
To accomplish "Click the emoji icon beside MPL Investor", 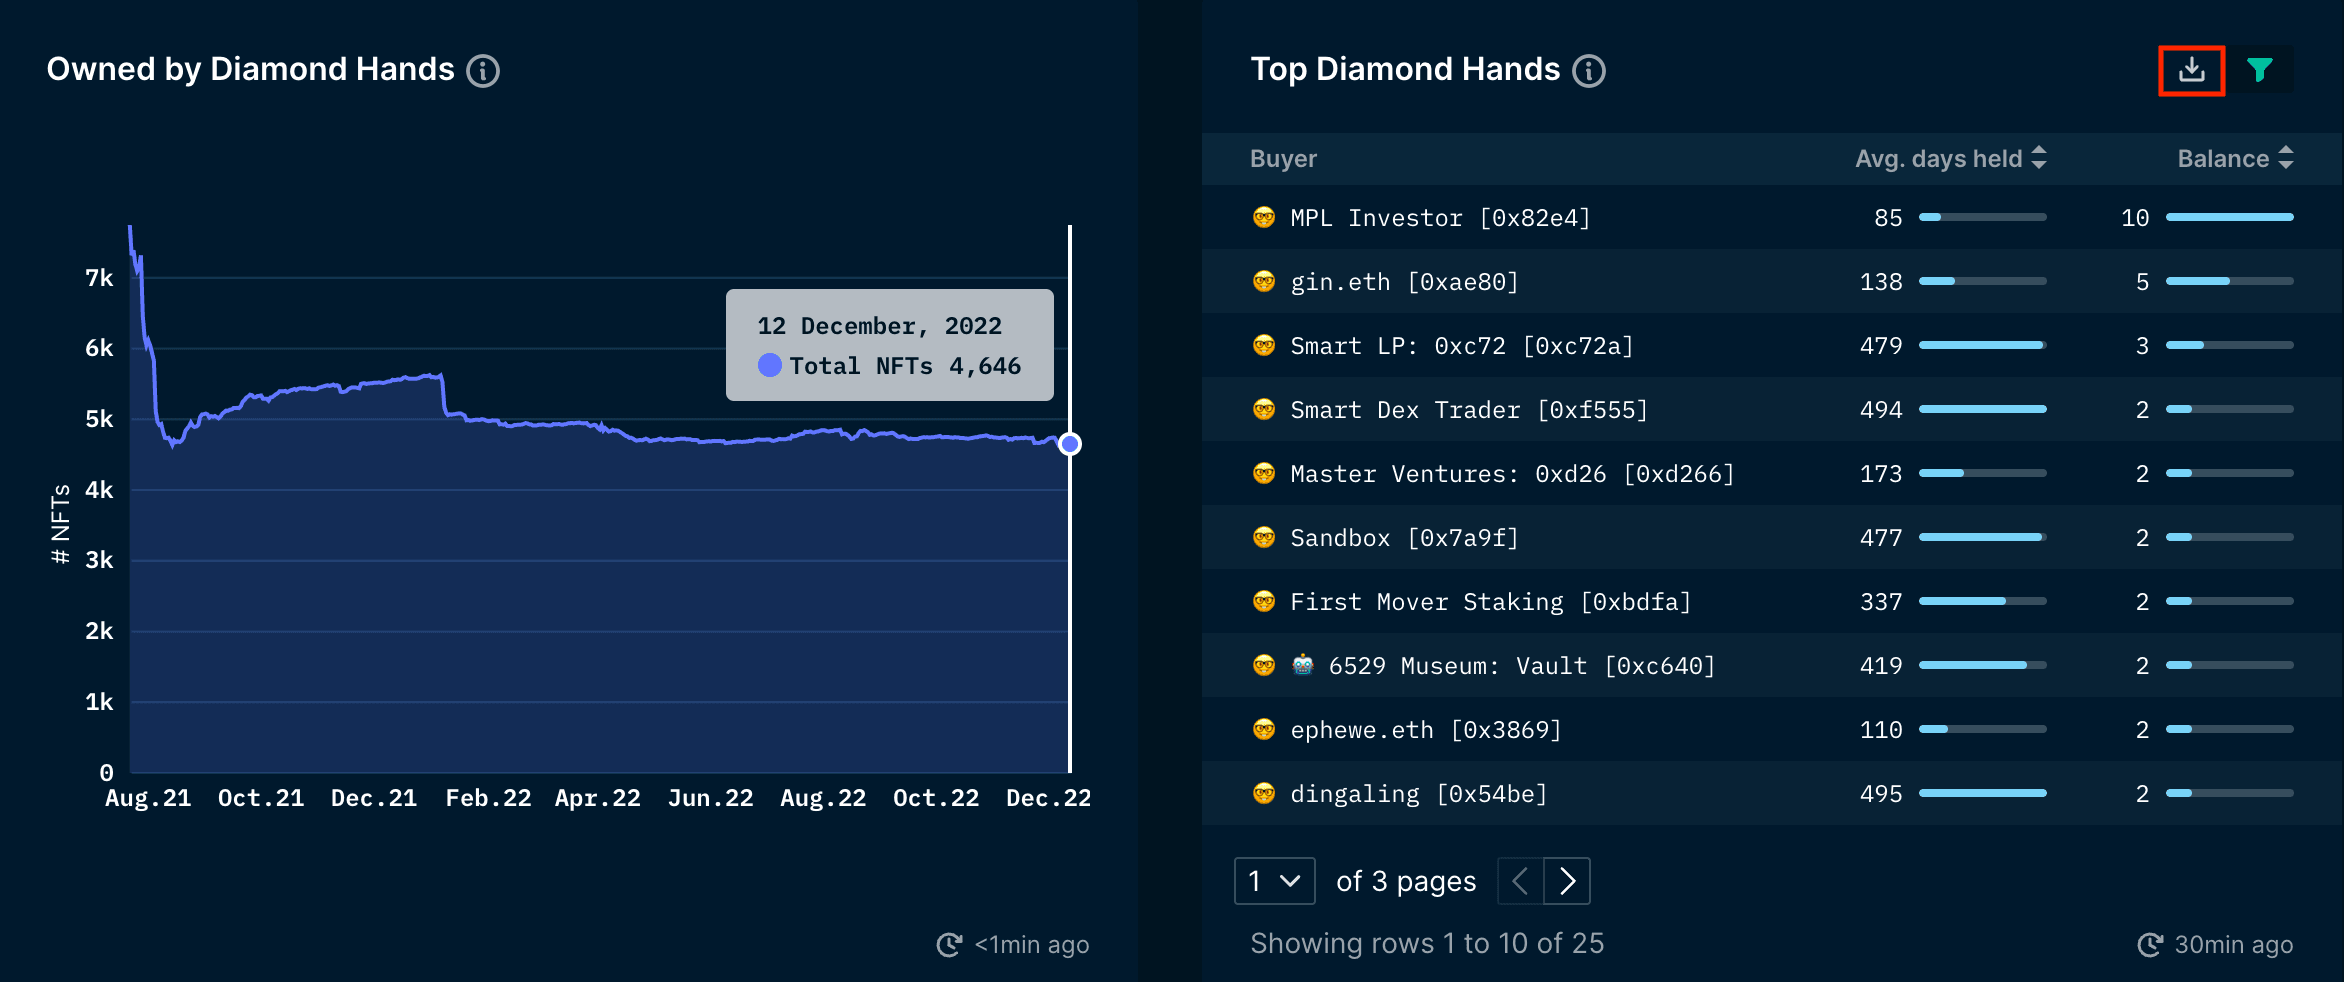I will click(x=1264, y=217).
